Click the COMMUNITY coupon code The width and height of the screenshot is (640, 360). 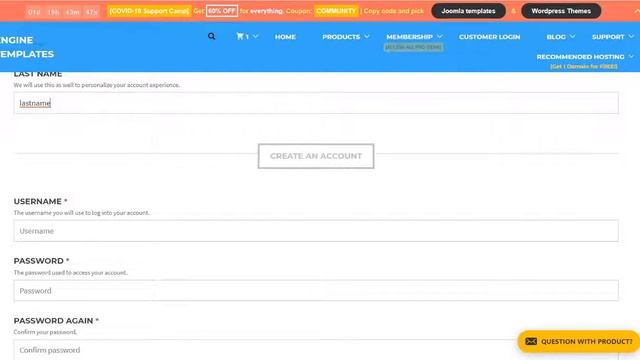click(x=336, y=11)
